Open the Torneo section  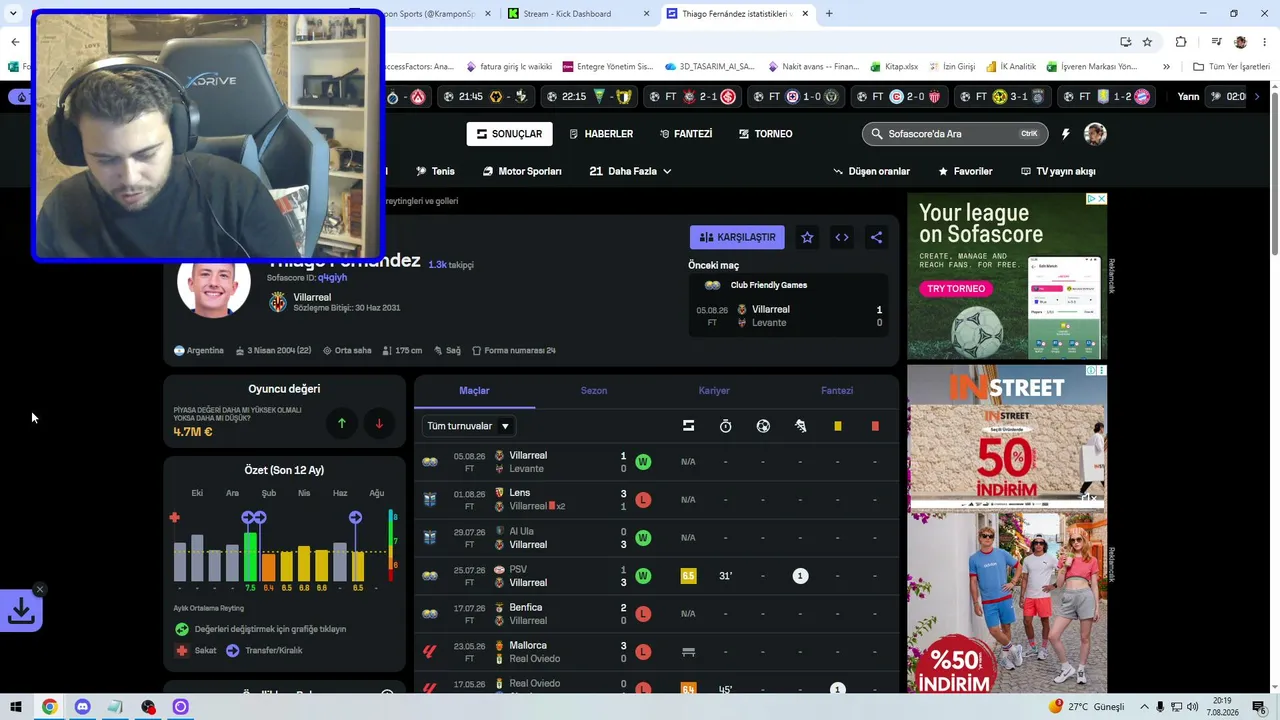766,134
